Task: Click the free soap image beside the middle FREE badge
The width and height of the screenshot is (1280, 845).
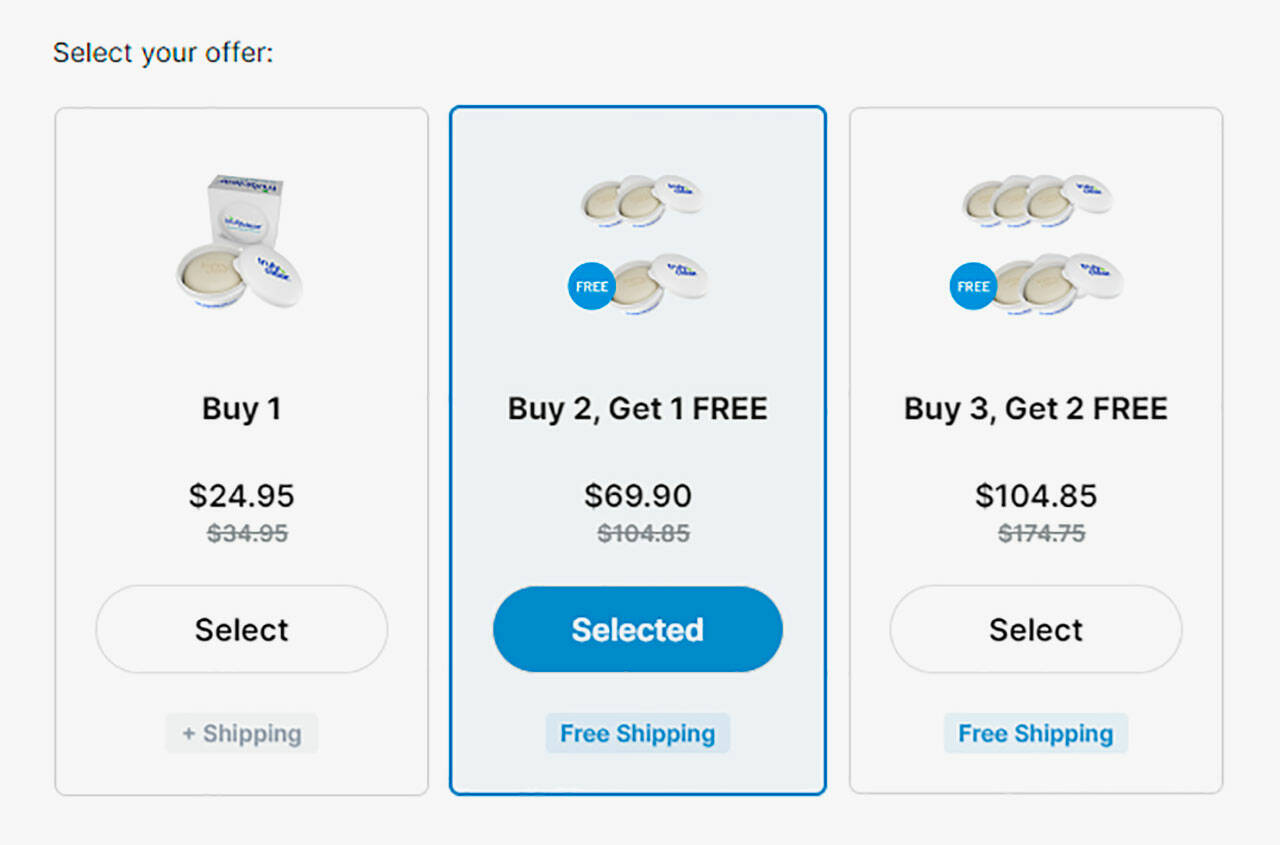Action: (x=659, y=283)
